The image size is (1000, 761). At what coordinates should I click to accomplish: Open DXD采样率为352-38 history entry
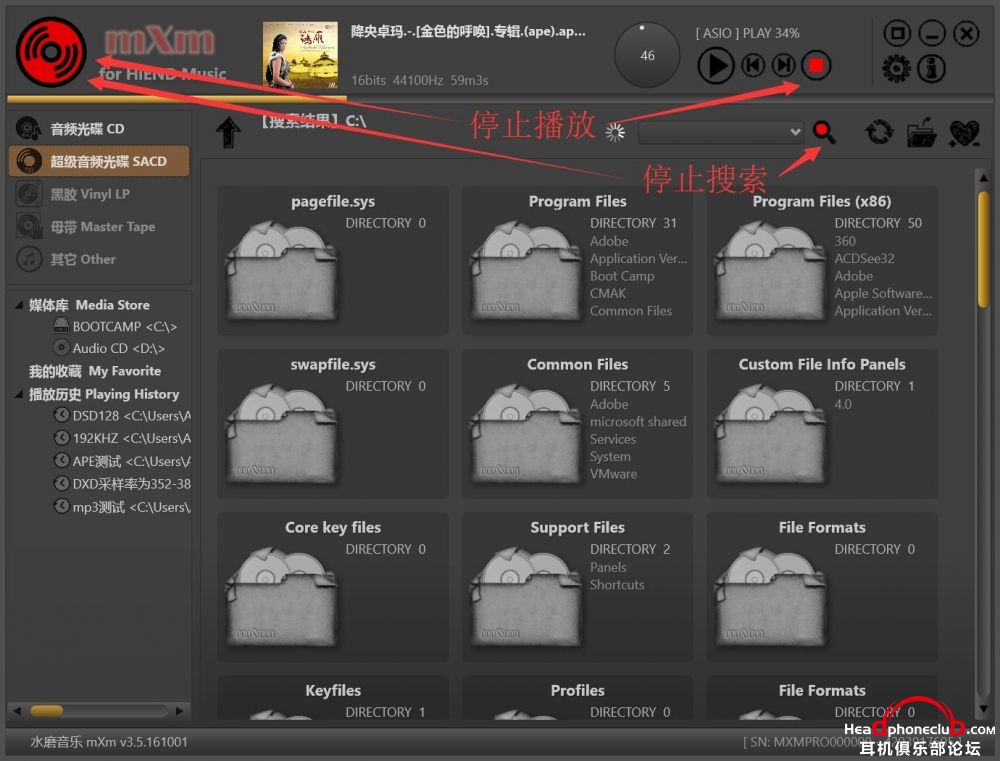(x=122, y=484)
